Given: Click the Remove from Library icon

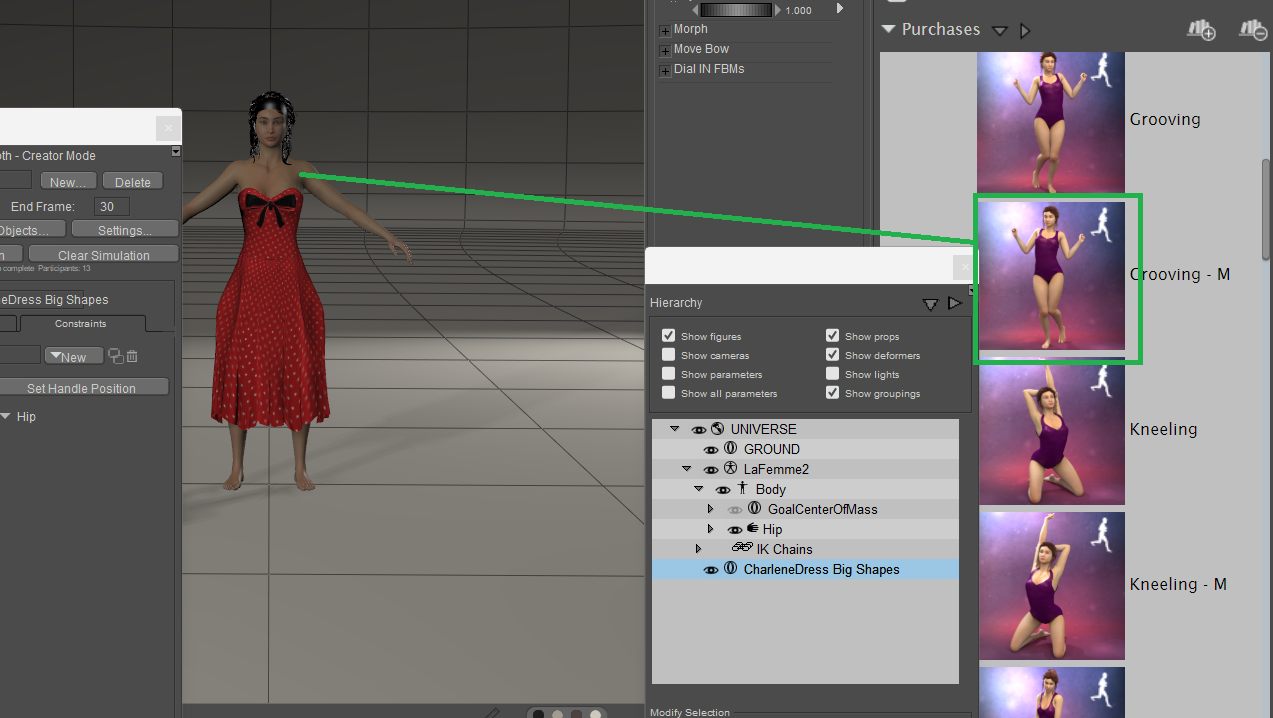Looking at the screenshot, I should pos(1253,30).
